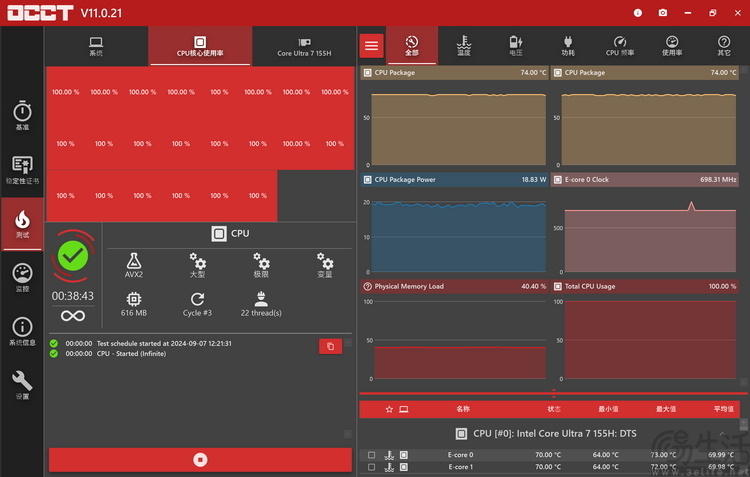
Task: Click the 名称 column header
Action: pyautogui.click(x=462, y=409)
